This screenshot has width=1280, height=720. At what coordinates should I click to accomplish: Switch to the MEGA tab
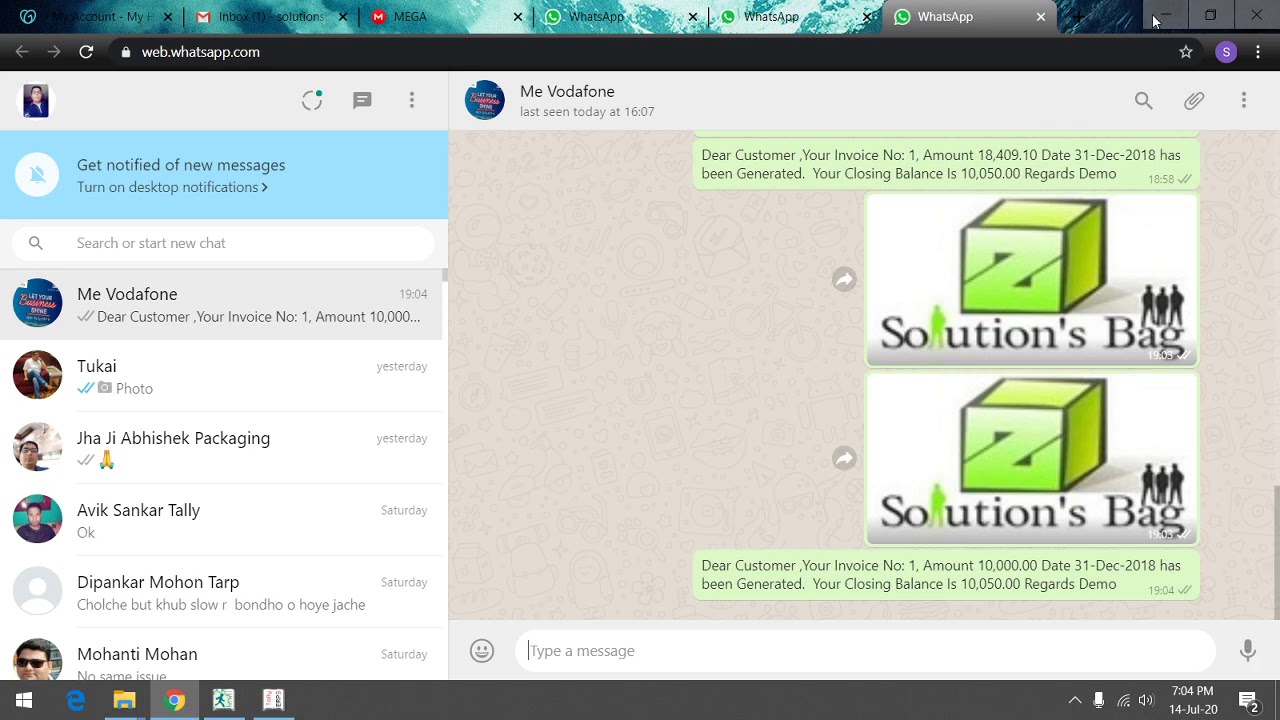click(447, 17)
